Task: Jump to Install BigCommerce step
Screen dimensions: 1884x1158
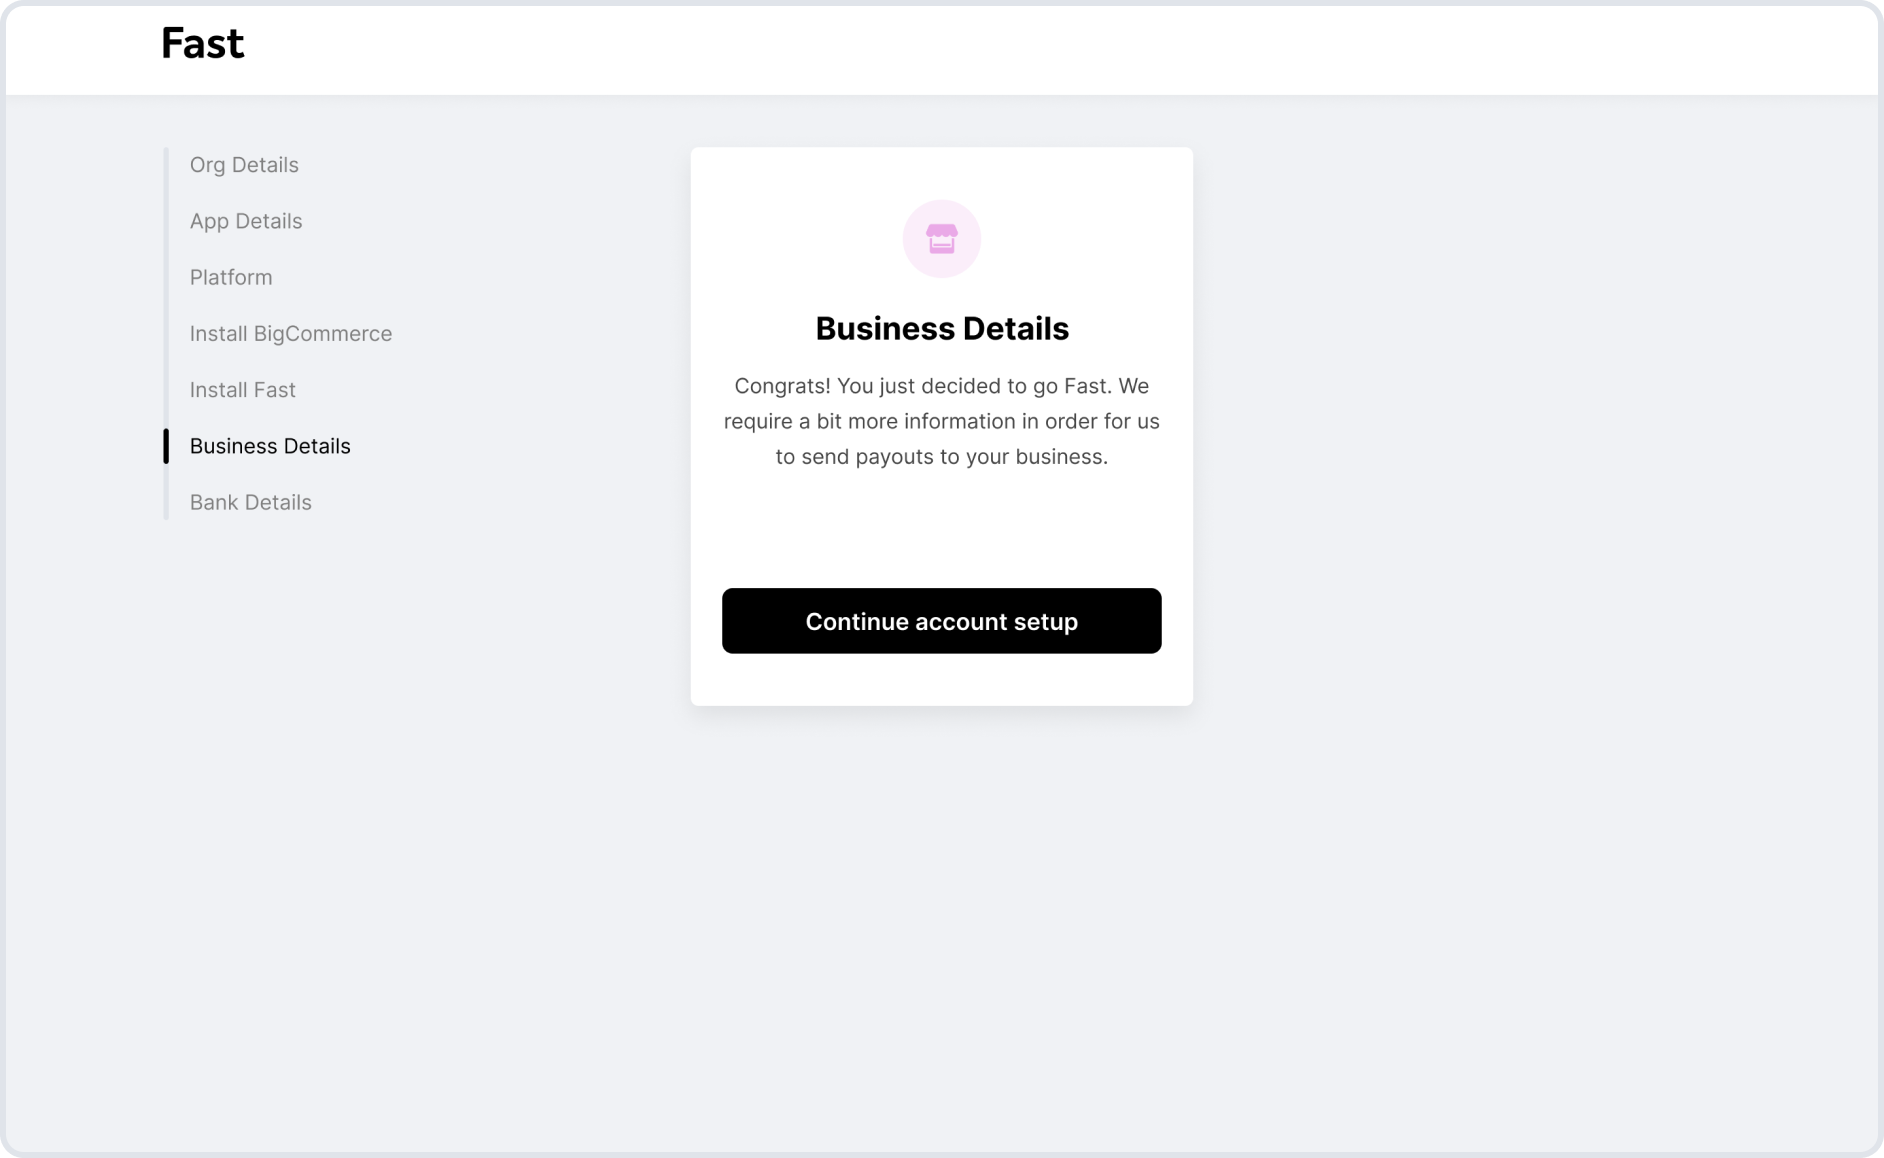Action: (x=291, y=334)
